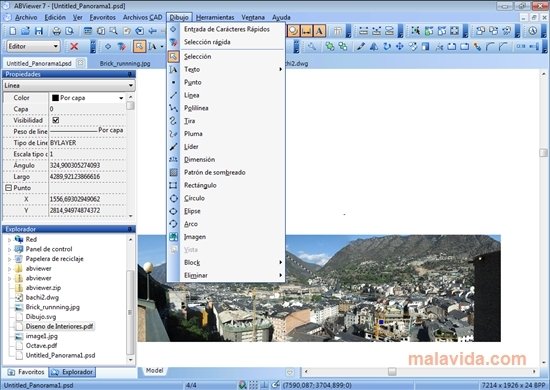
Task: Click the horizontal scrollbar thumb below canvas
Action: click(392, 371)
